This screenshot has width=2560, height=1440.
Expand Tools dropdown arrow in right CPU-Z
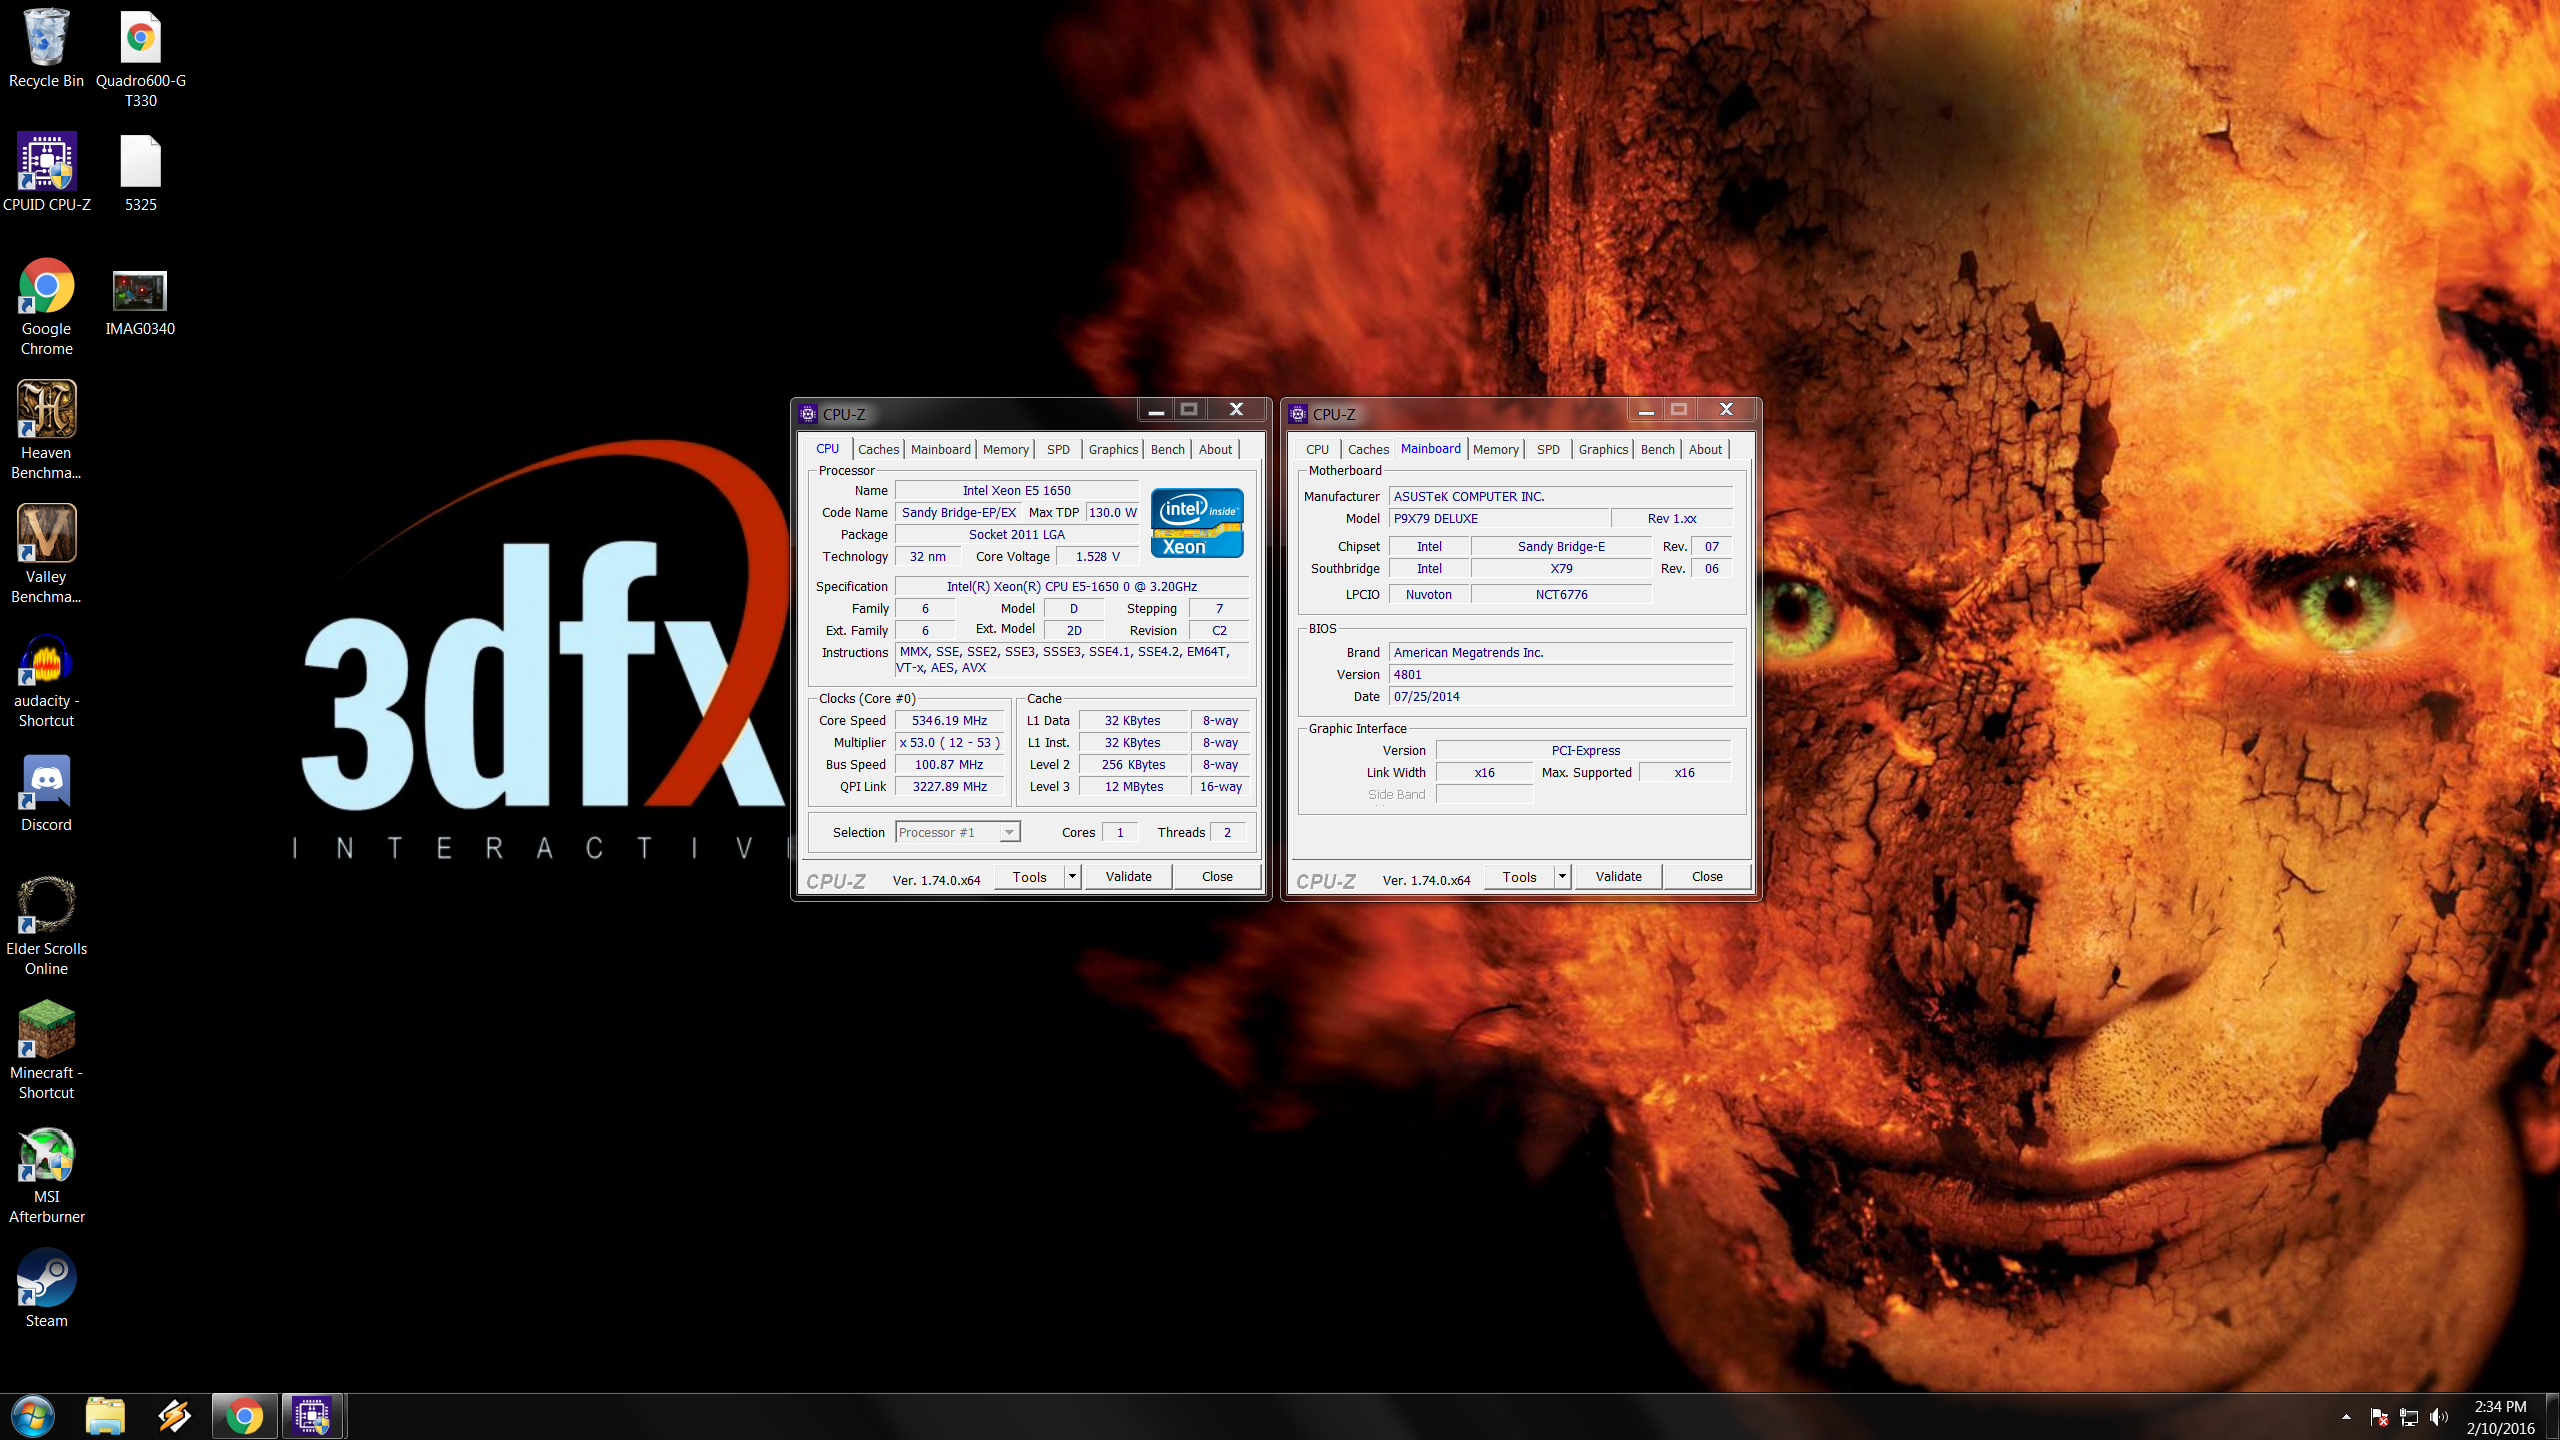(1562, 877)
